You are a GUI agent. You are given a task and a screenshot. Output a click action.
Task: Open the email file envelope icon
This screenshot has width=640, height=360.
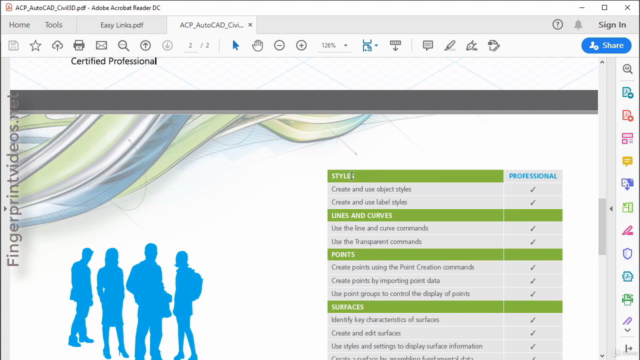101,45
